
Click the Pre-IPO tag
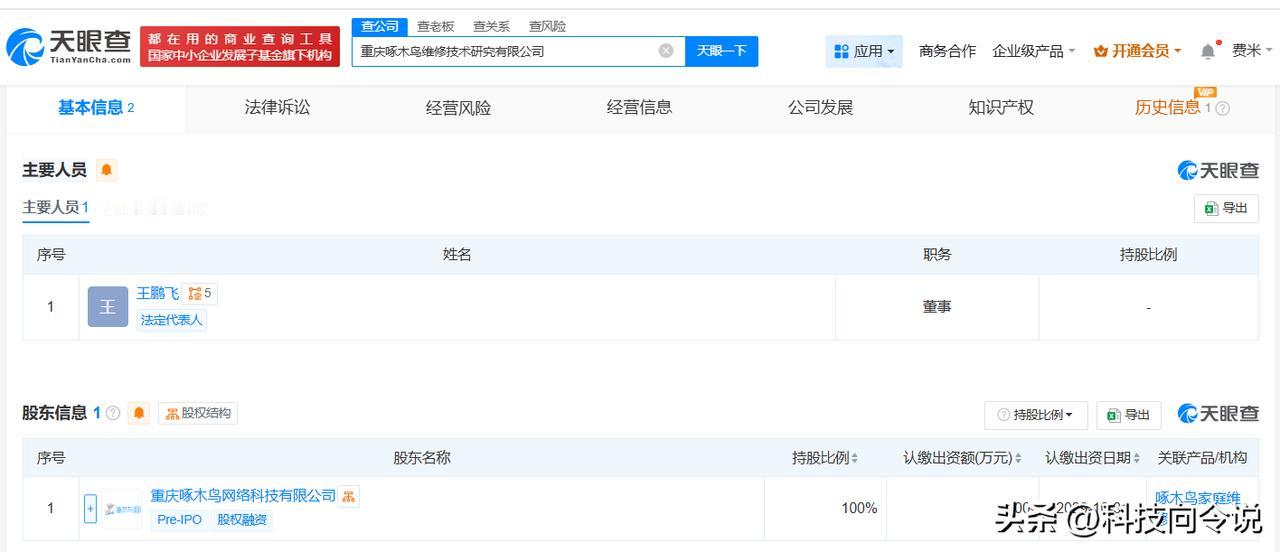click(179, 520)
